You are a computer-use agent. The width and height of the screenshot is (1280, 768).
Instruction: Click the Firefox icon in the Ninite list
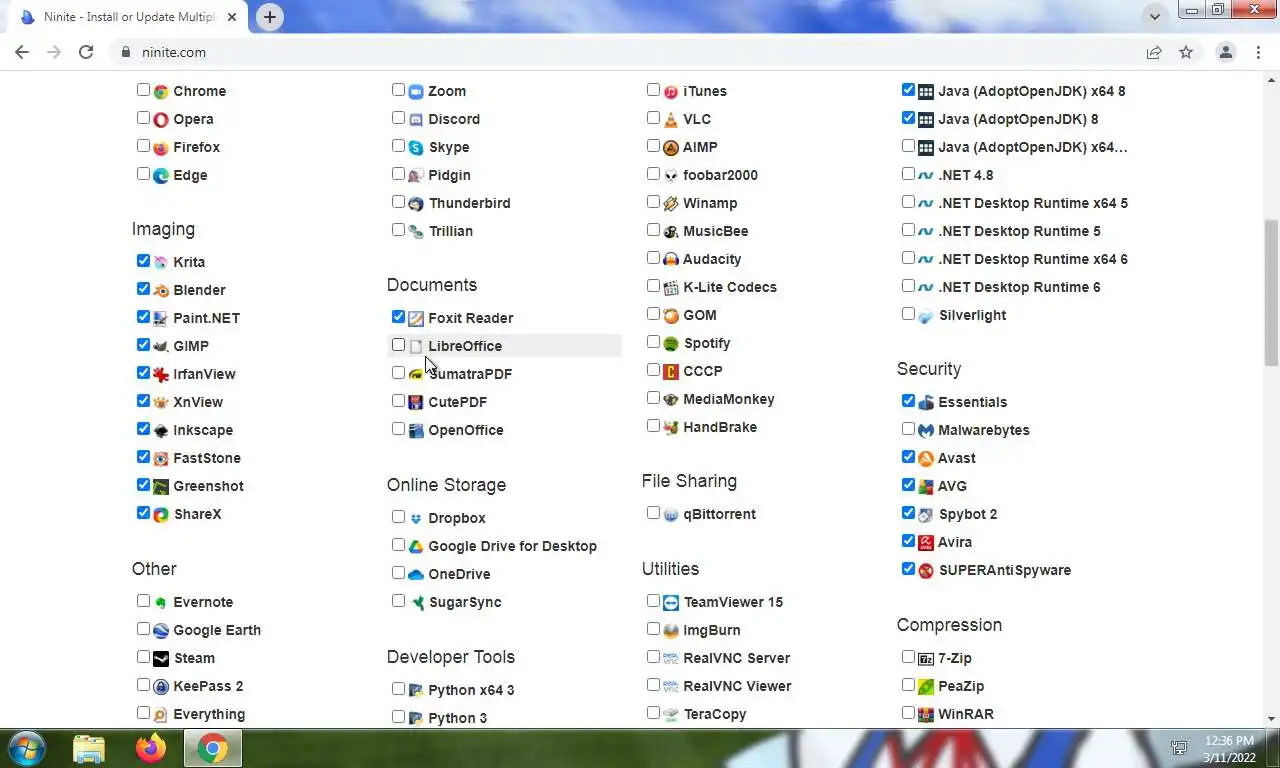[x=161, y=147]
